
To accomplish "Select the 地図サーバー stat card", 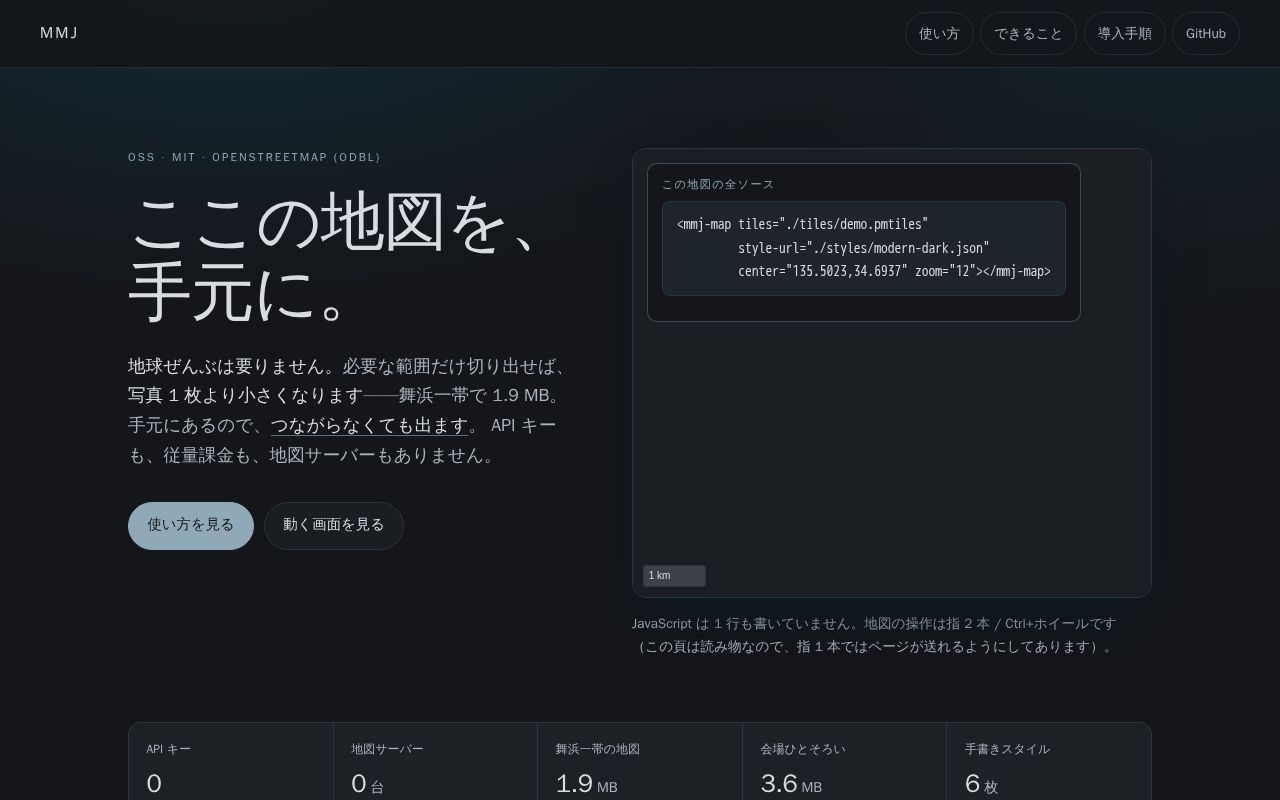I will [436, 762].
